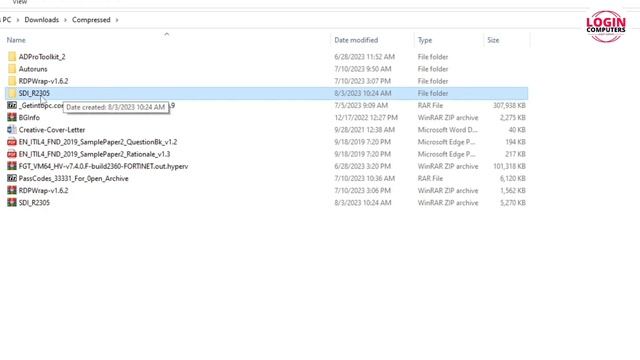
Task: Expand the chevron after Downloads breadcrumb
Action: [x=65, y=20]
